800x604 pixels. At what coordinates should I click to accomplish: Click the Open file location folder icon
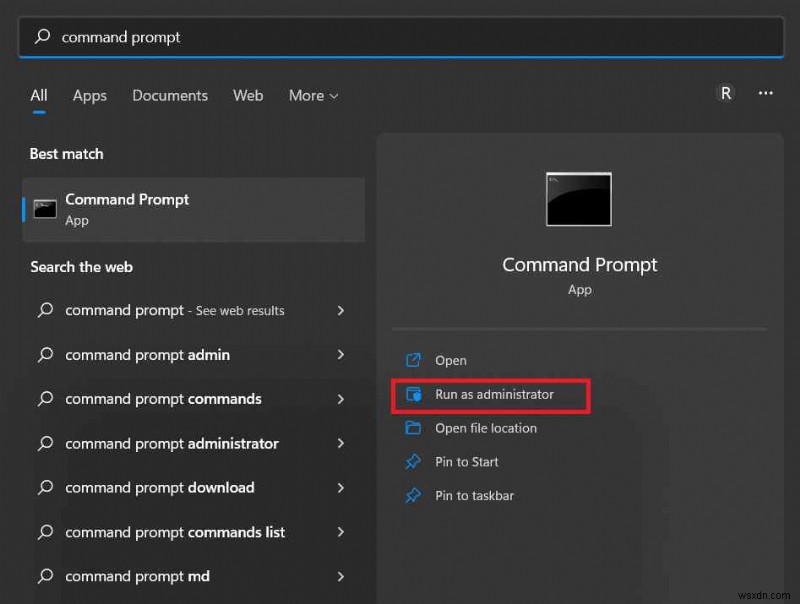tap(413, 428)
